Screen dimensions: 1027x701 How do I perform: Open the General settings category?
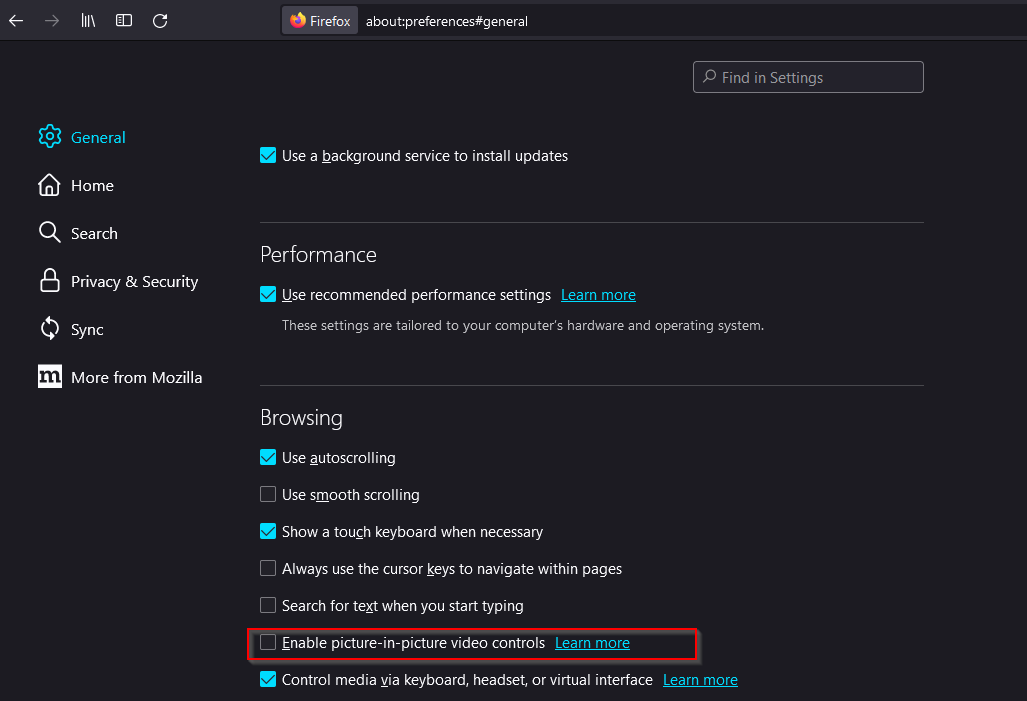98,138
